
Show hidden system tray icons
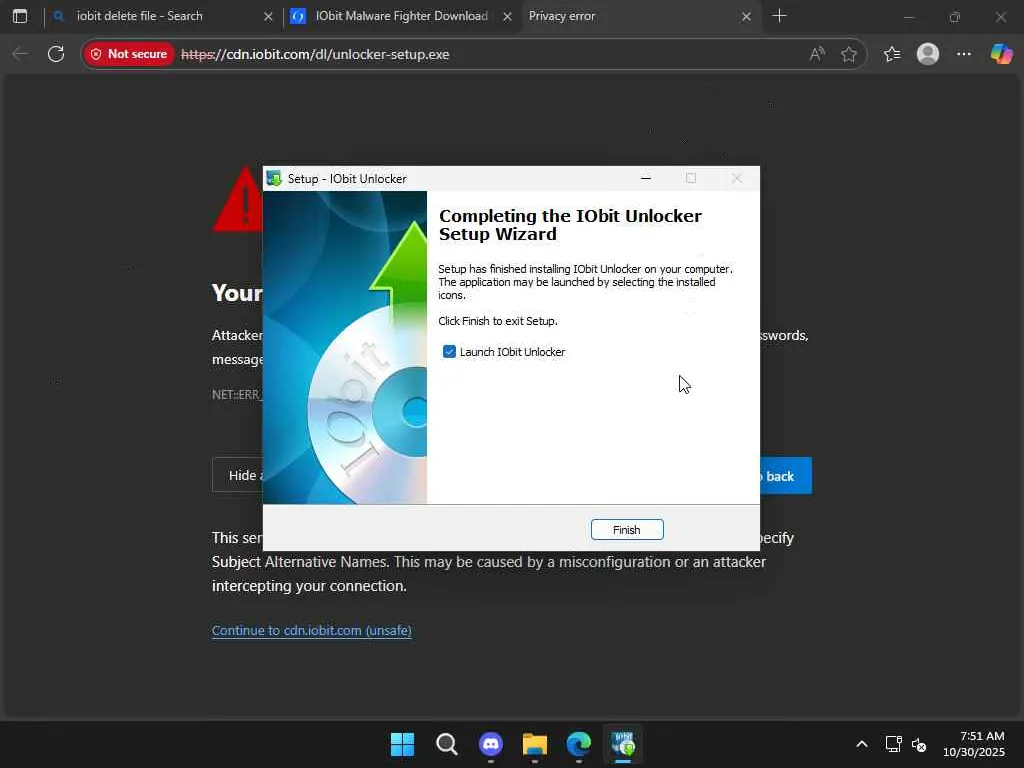pos(862,744)
